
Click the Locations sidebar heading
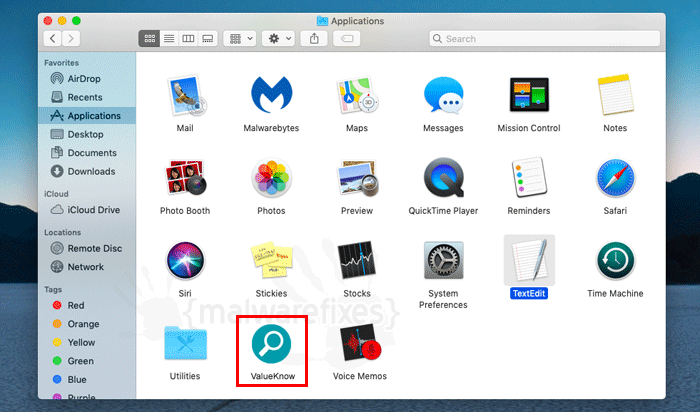[x=62, y=233]
